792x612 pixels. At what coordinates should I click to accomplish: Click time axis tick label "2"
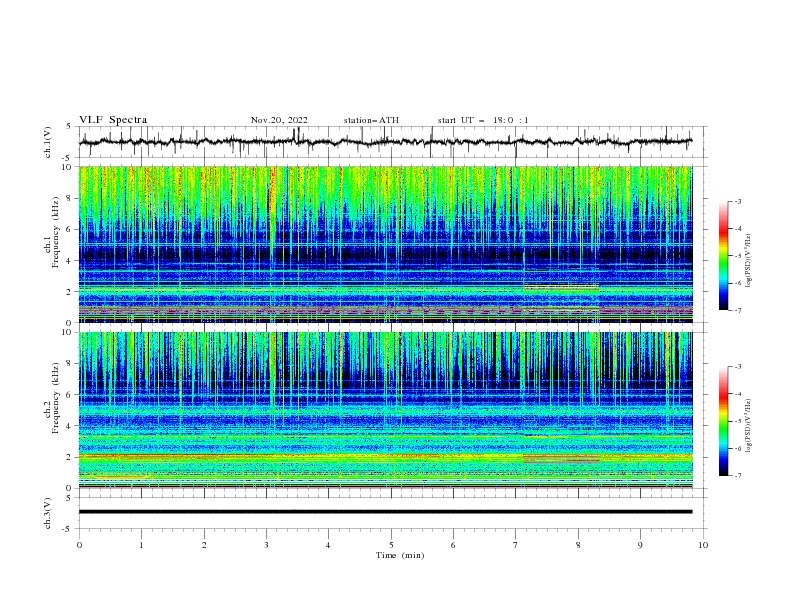coord(204,545)
